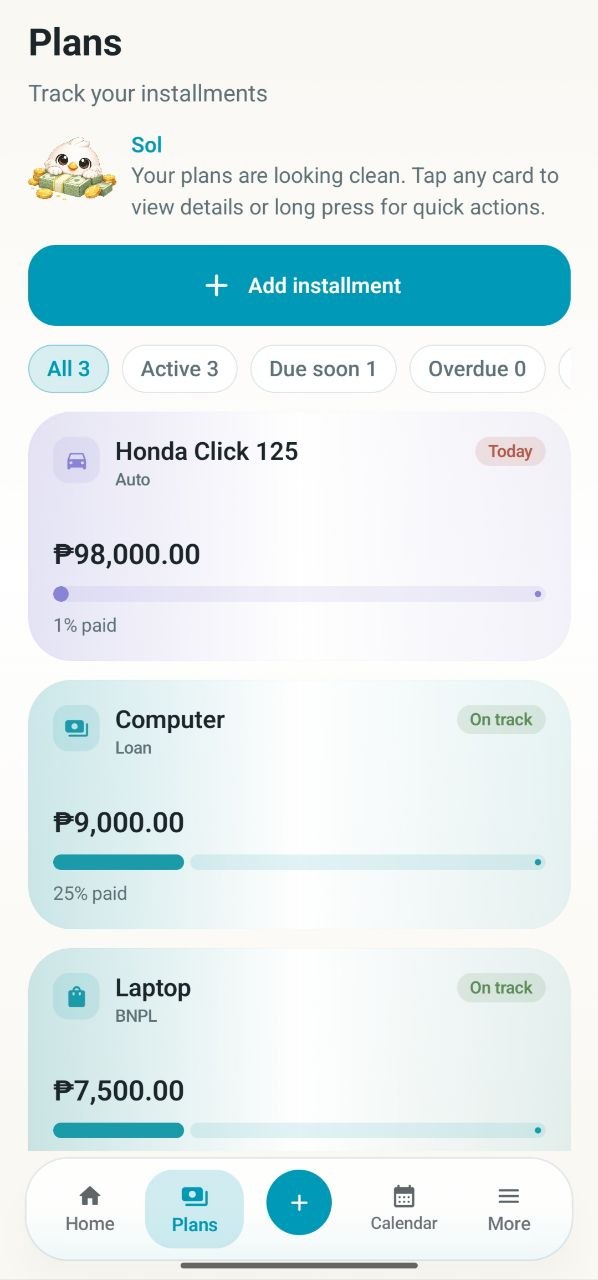Image resolution: width=598 pixels, height=1280 pixels.
Task: Expand the Honda Click 125 installment card
Action: click(299, 537)
